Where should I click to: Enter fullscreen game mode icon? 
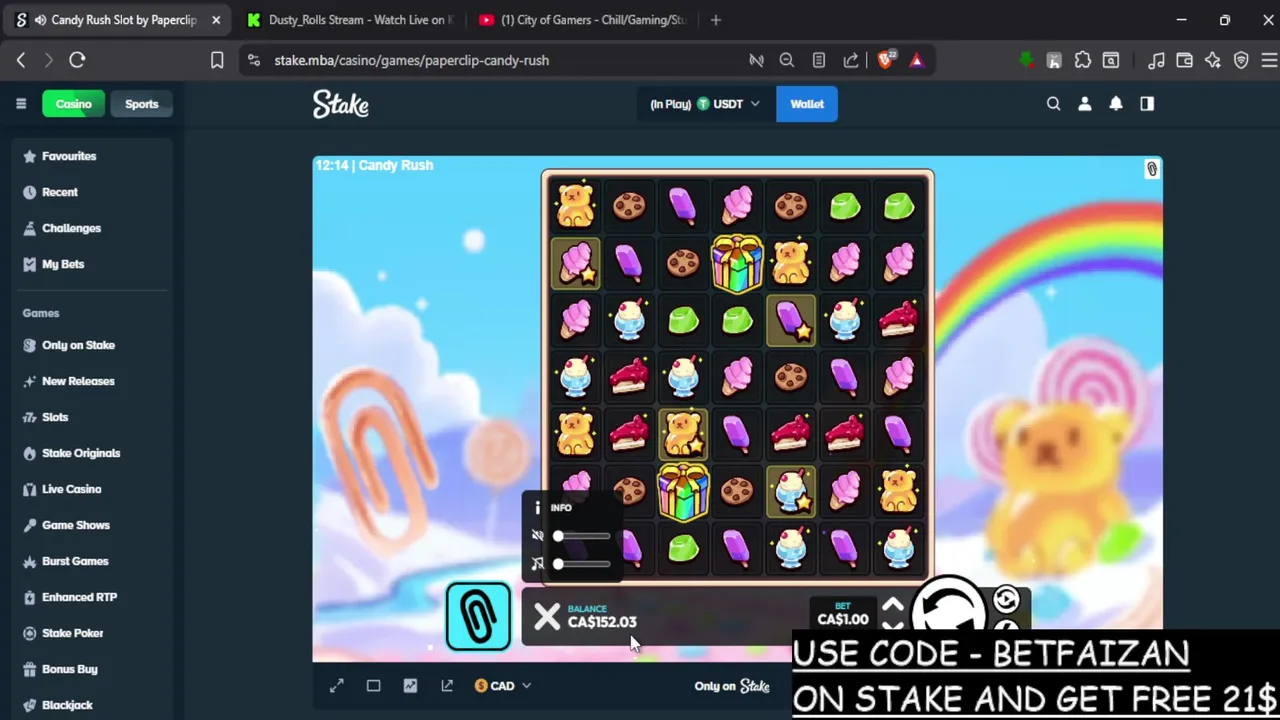point(337,686)
